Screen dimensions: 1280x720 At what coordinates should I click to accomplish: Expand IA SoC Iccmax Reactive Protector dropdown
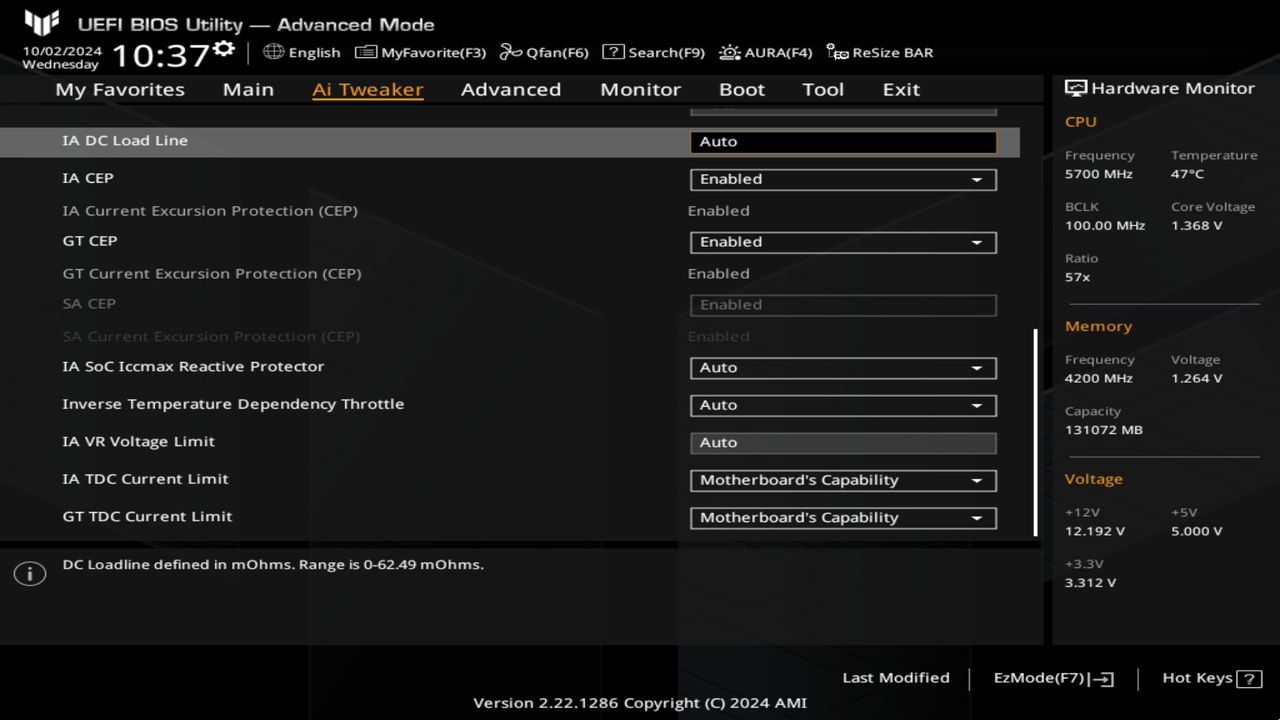pyautogui.click(x=843, y=368)
